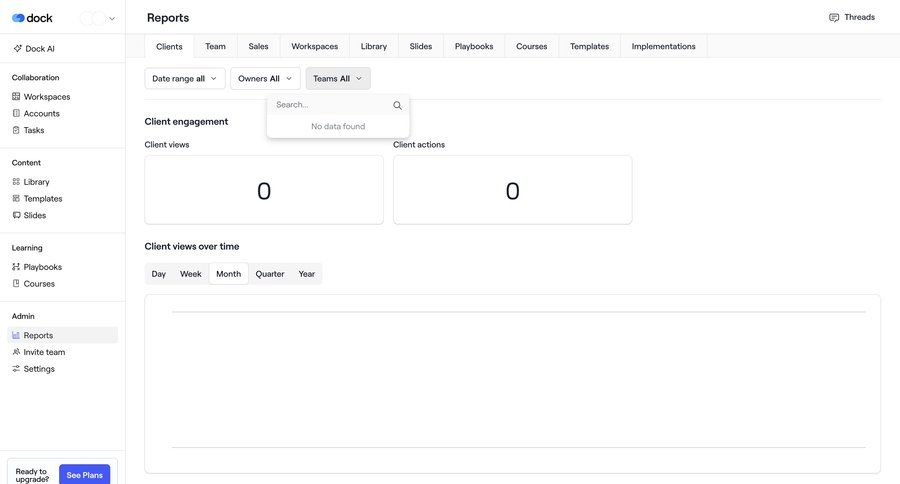Image resolution: width=900 pixels, height=484 pixels.
Task: Click the Library icon in sidebar
Action: tap(16, 181)
